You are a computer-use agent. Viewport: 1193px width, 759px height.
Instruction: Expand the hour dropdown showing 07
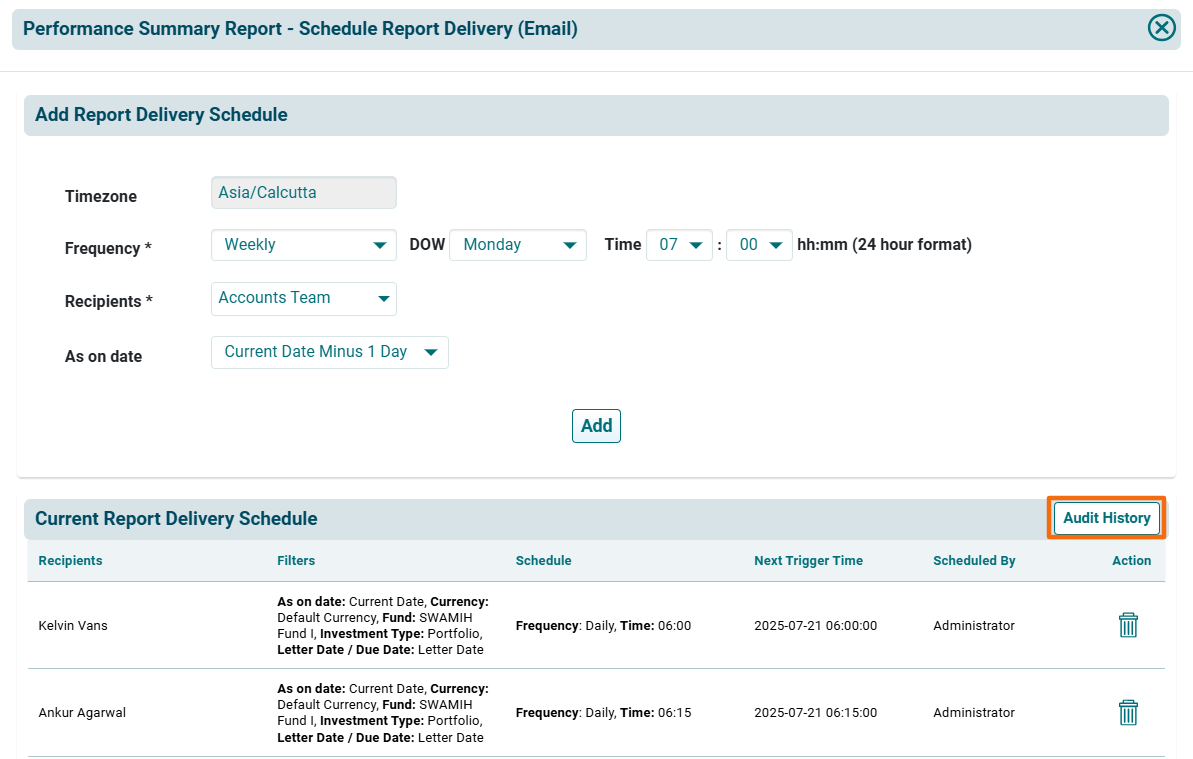[x=678, y=245]
